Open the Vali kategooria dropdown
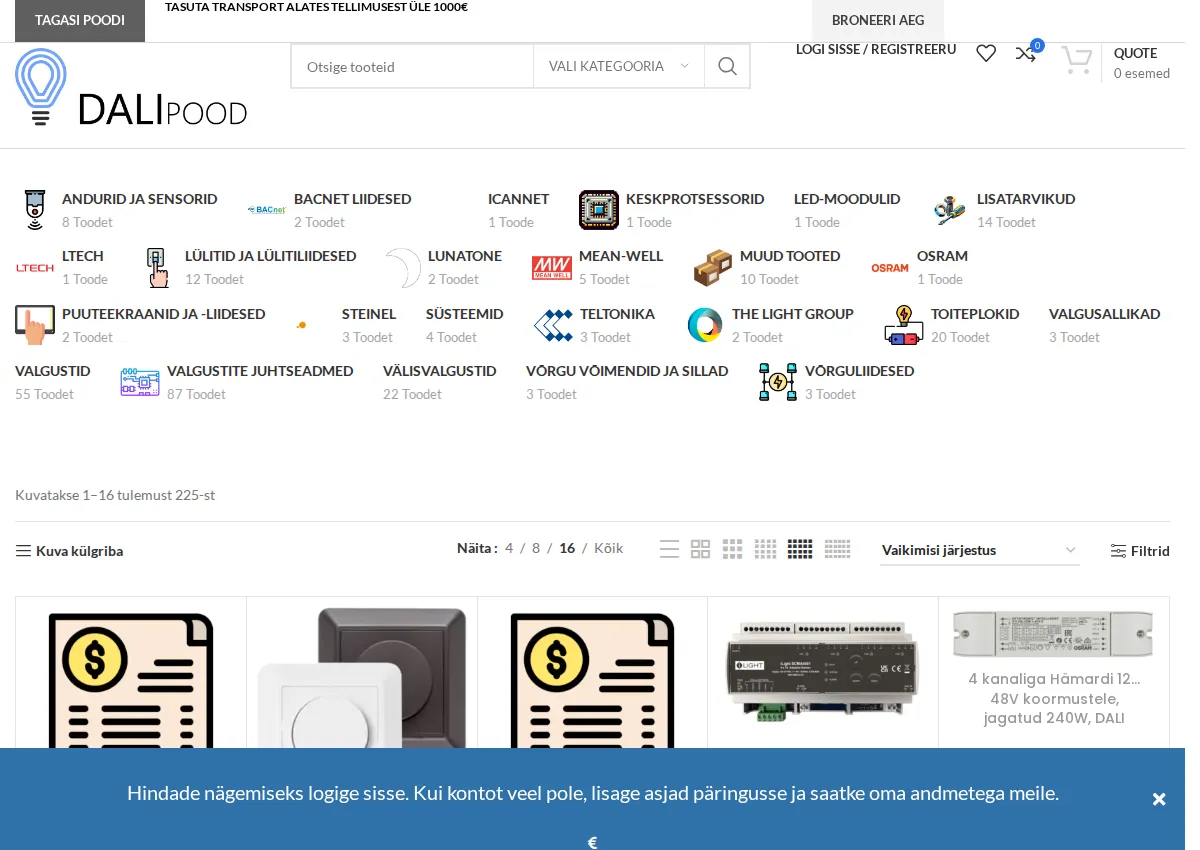Viewport: 1200px width, 850px height. [x=619, y=66]
